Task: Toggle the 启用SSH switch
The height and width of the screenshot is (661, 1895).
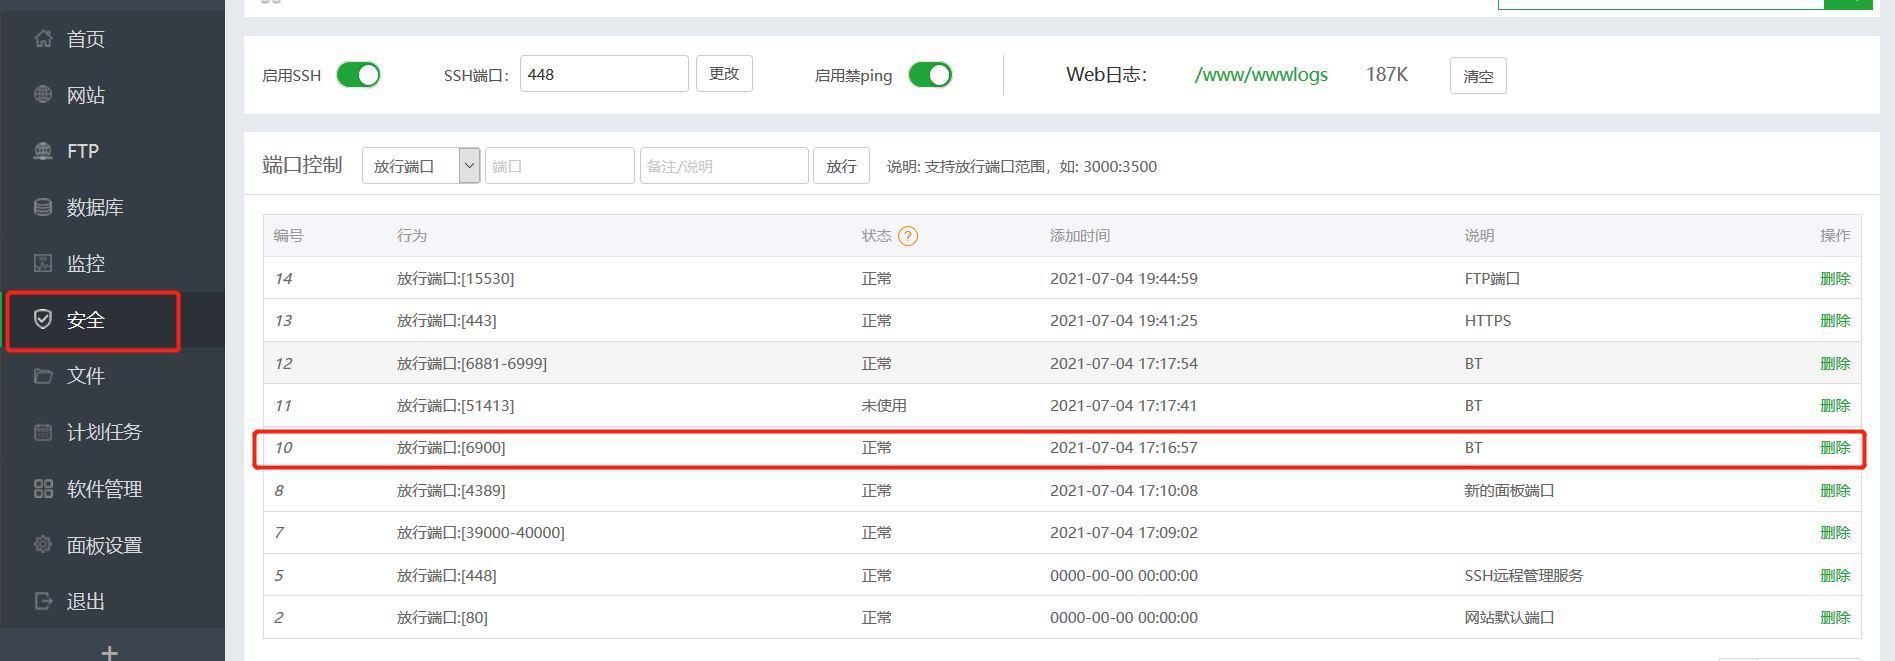Action: [x=358, y=75]
